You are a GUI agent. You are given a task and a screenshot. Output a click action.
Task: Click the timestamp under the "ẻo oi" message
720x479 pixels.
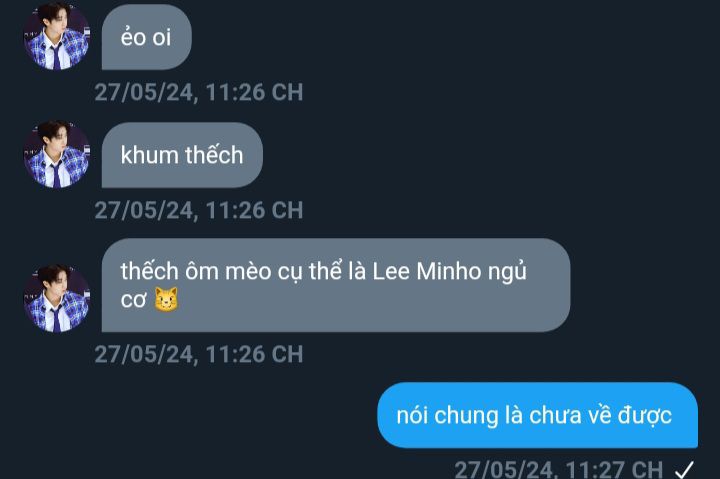(199, 92)
